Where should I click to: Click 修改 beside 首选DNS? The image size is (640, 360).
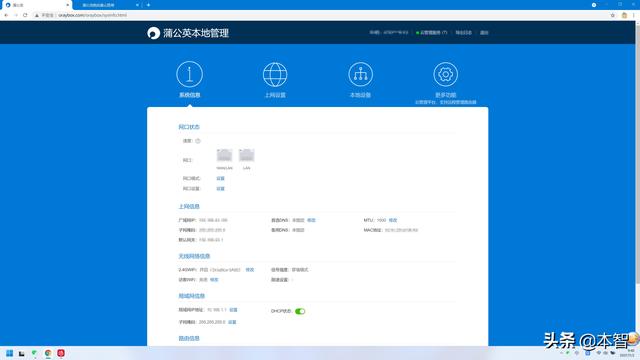pyautogui.click(x=311, y=220)
